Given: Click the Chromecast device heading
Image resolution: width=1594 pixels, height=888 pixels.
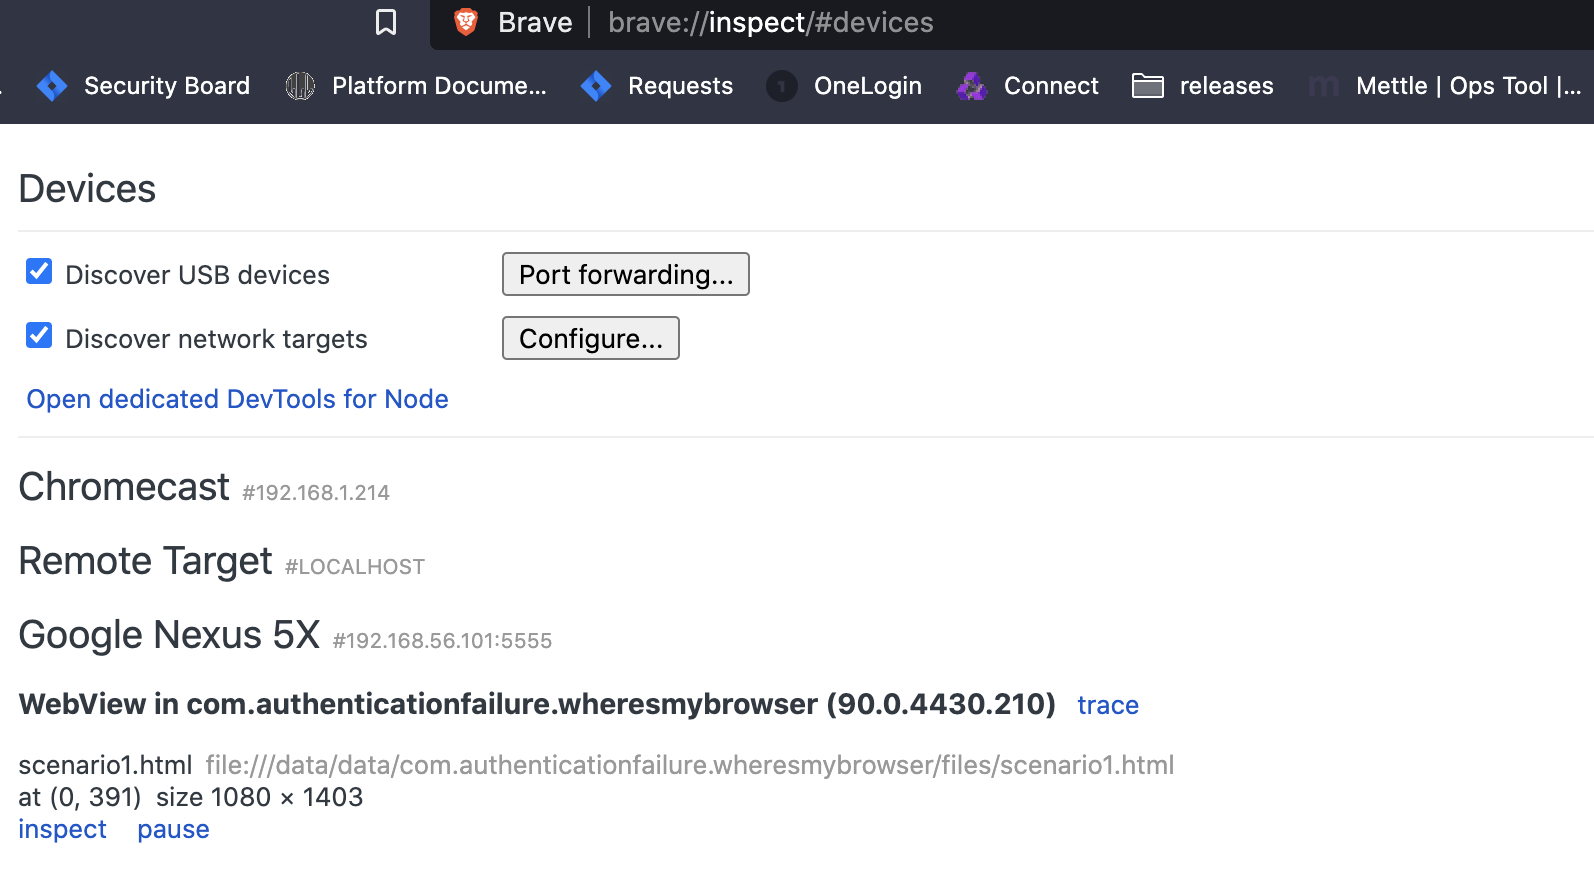Looking at the screenshot, I should click(124, 487).
